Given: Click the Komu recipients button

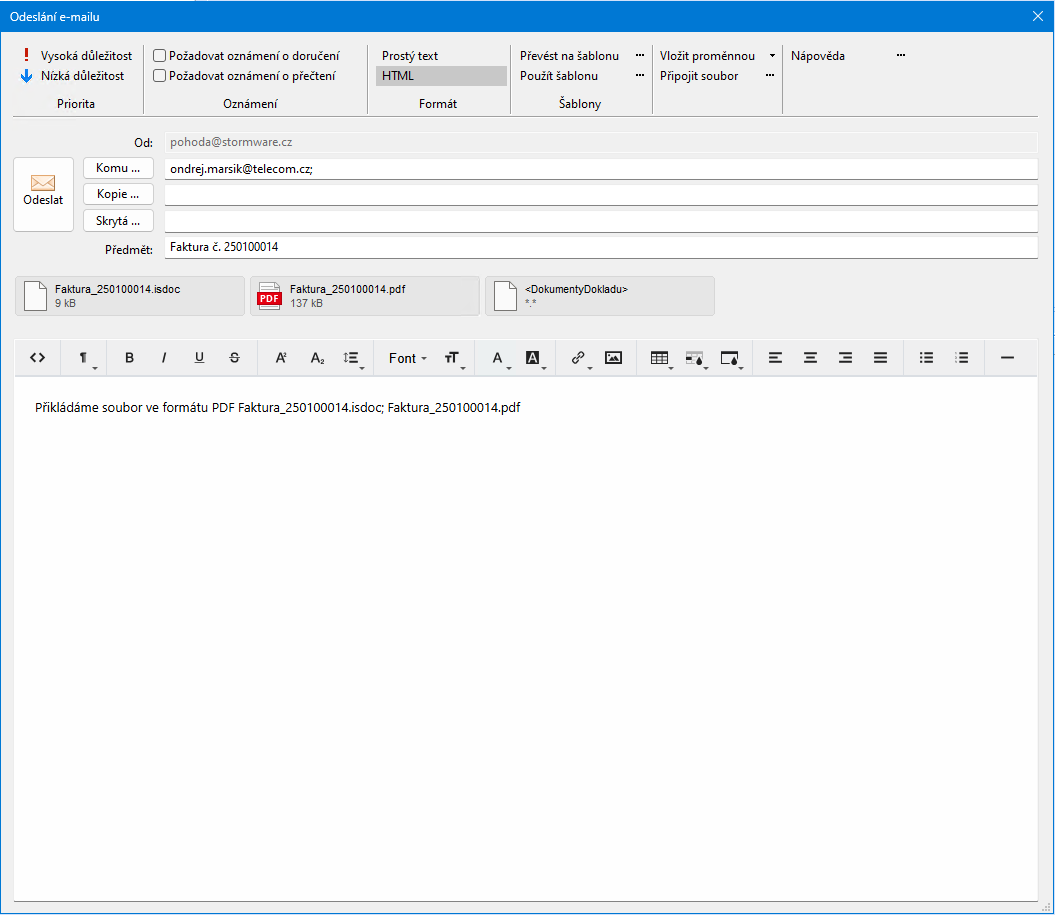Looking at the screenshot, I should point(118,168).
